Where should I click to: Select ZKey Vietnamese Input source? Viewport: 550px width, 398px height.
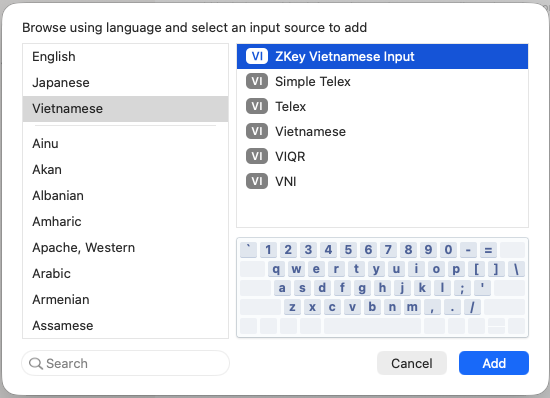(x=382, y=56)
